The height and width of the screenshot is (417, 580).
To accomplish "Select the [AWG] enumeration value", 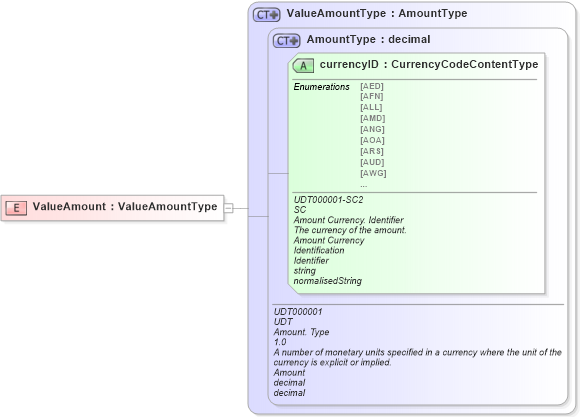I will point(373,173).
